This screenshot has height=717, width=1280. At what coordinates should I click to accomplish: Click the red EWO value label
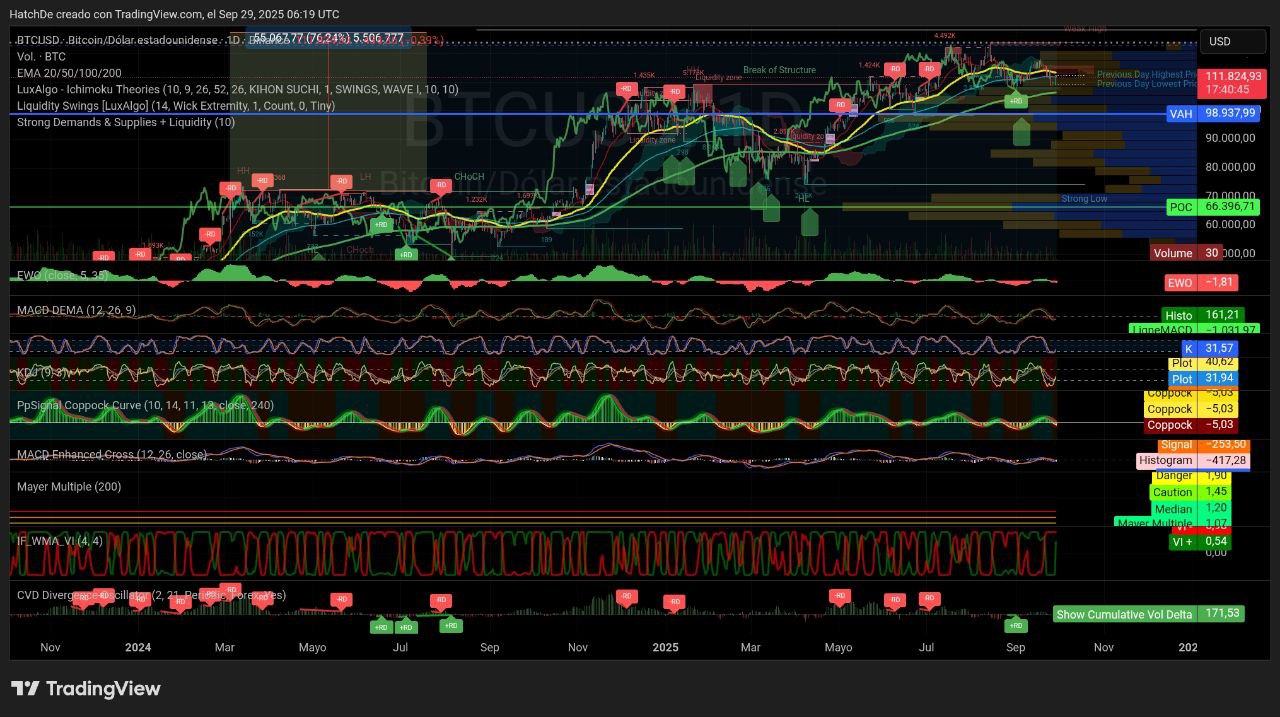pos(1180,283)
